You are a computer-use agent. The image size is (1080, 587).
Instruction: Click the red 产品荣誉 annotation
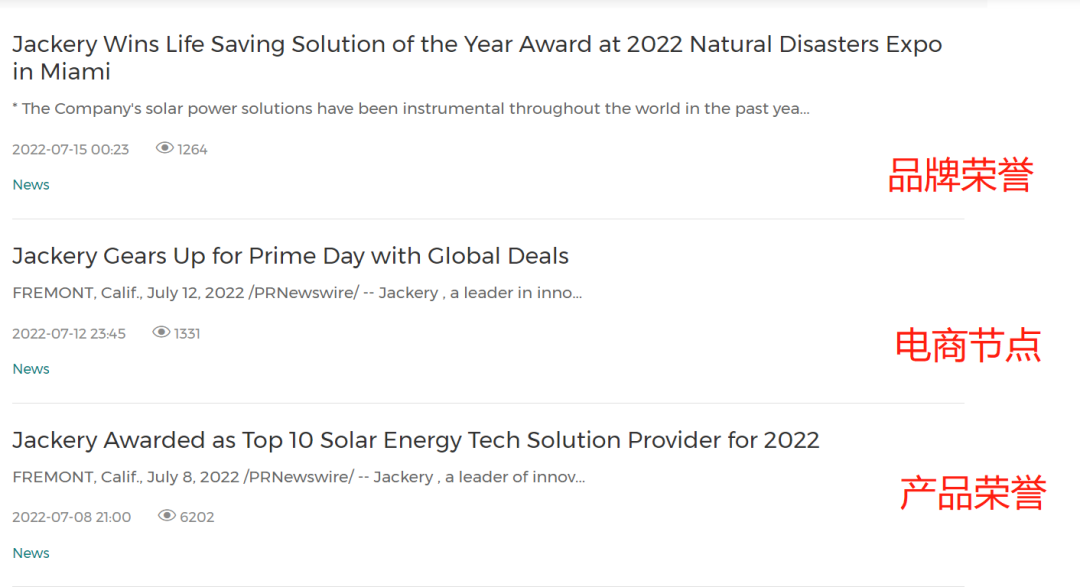tap(972, 493)
